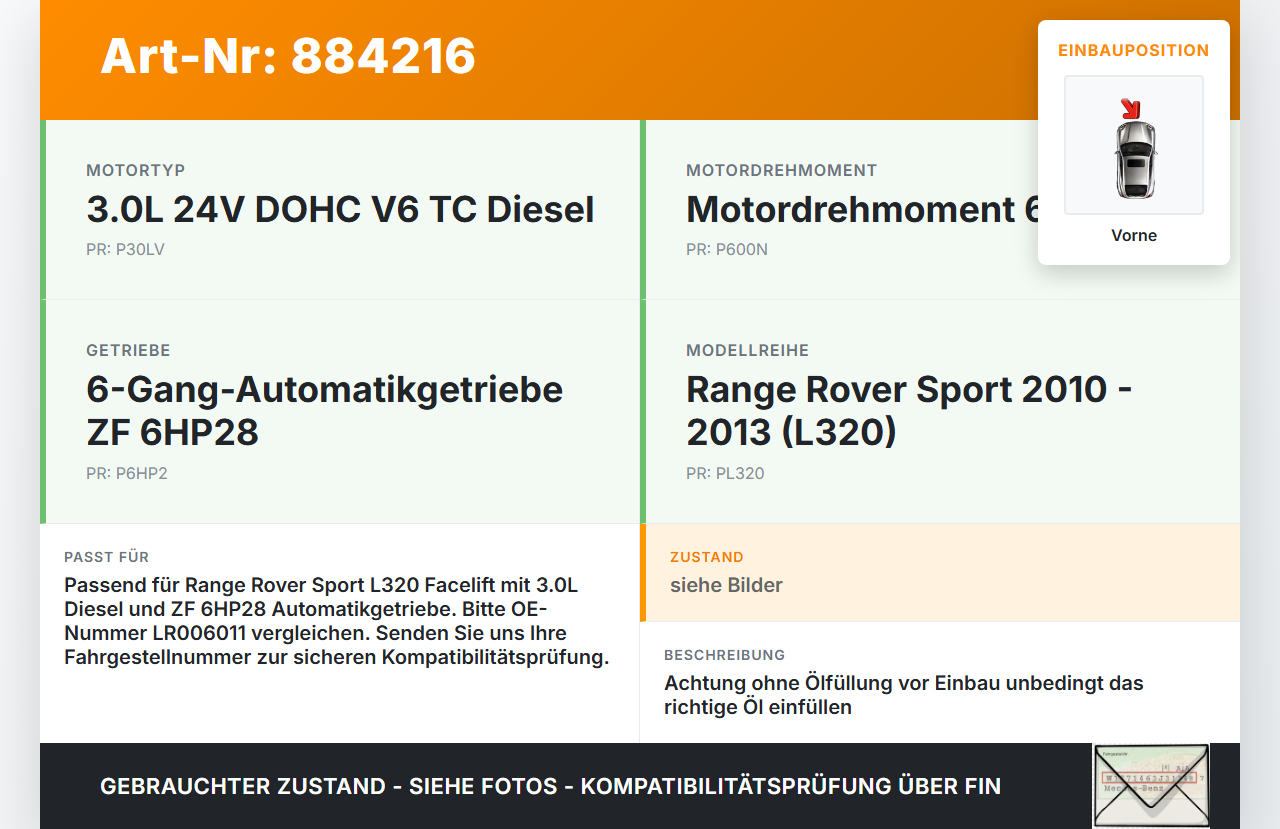Click the siehe Bilder condition text
Viewport: 1280px width, 829px height.
pyautogui.click(x=726, y=586)
